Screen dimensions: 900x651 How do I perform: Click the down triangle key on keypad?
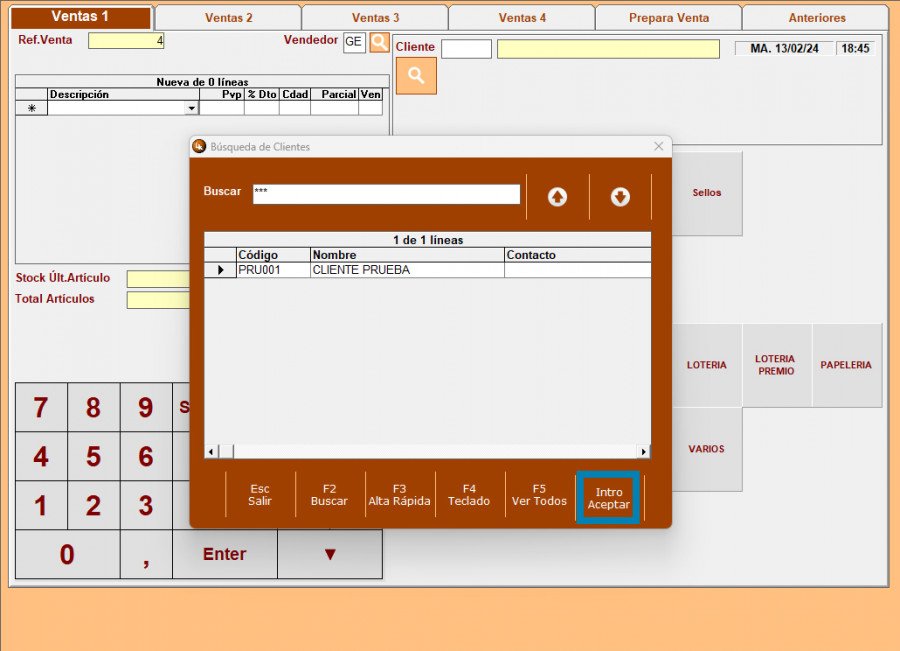[x=330, y=554]
